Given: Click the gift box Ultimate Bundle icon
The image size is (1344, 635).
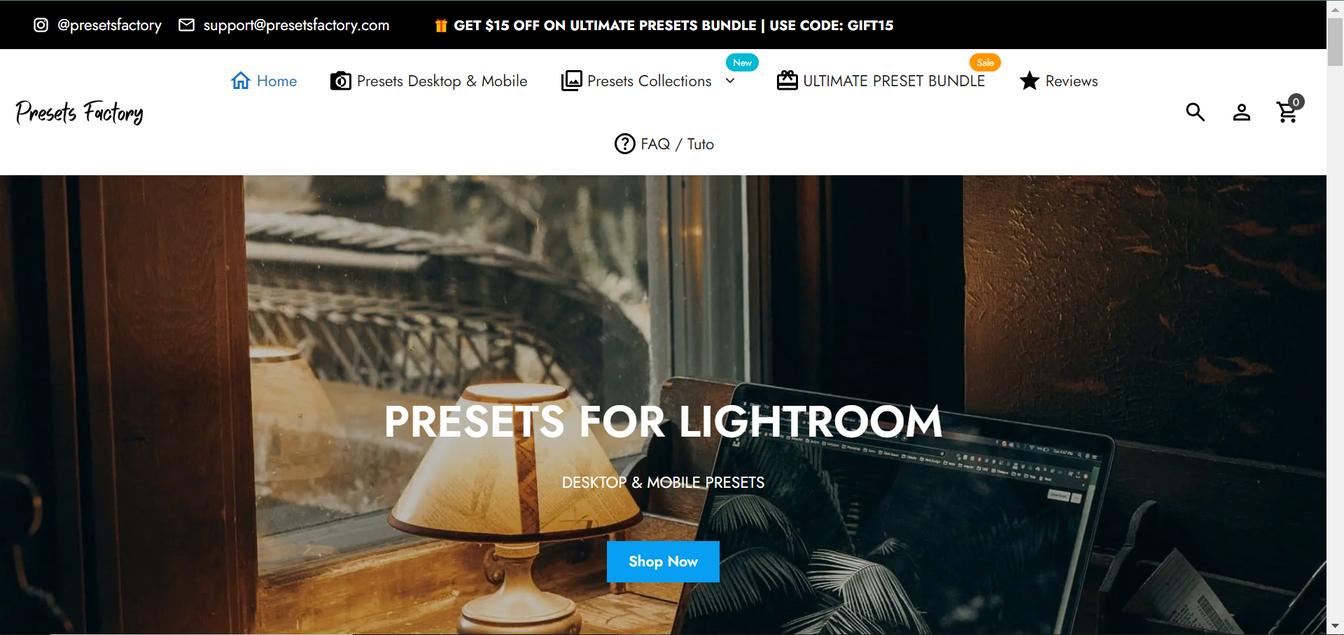Looking at the screenshot, I should point(787,81).
